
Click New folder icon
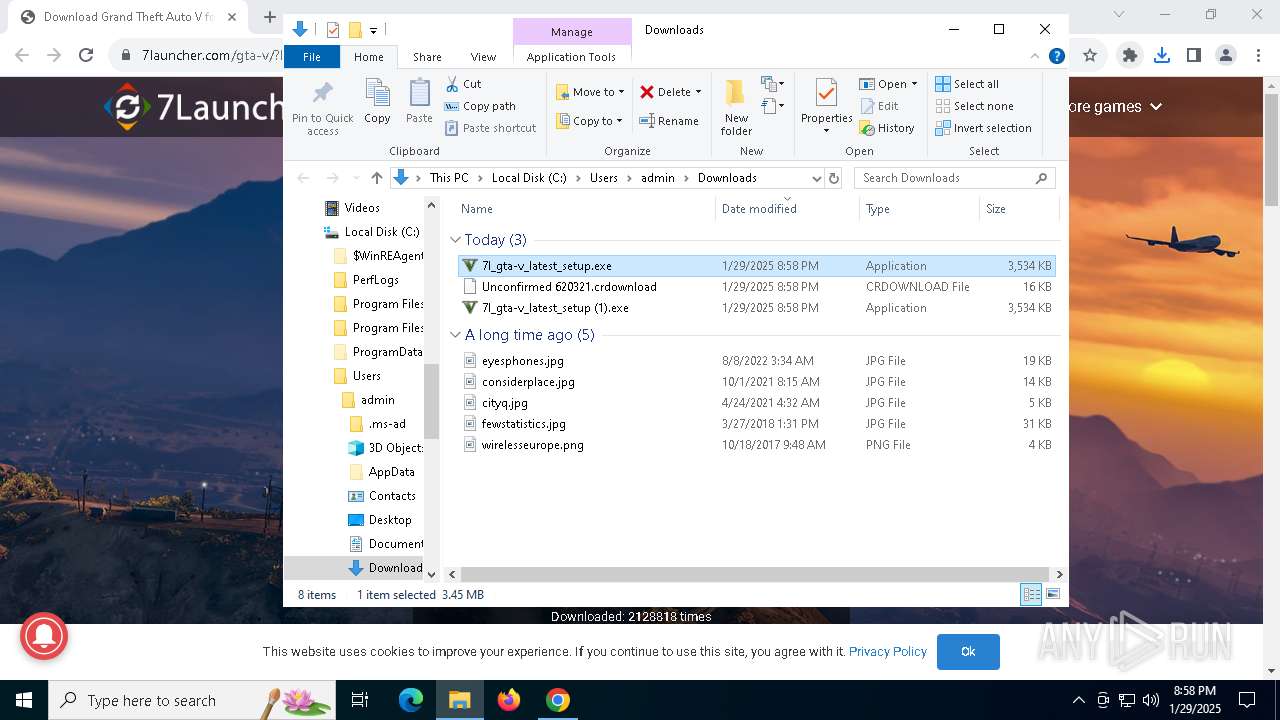point(736,93)
